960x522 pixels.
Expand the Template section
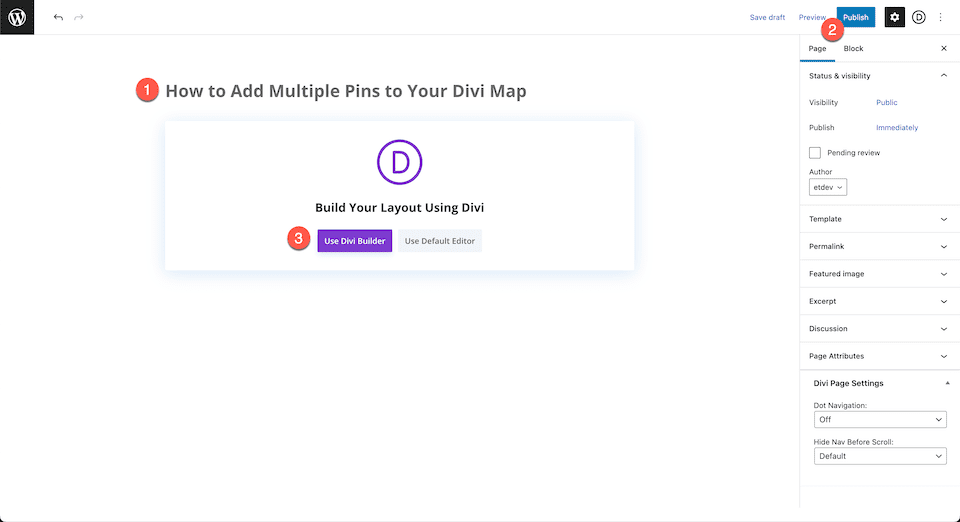coord(879,219)
